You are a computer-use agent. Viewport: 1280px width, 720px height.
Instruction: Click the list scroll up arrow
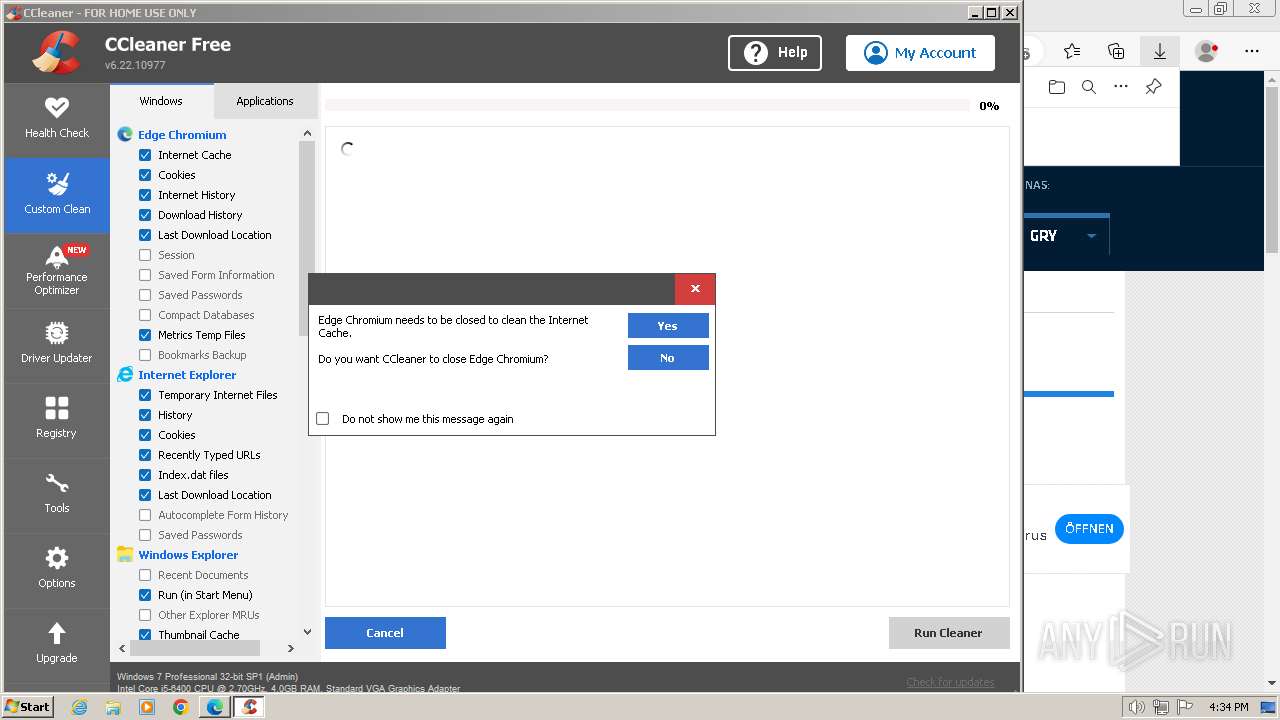coord(307,133)
